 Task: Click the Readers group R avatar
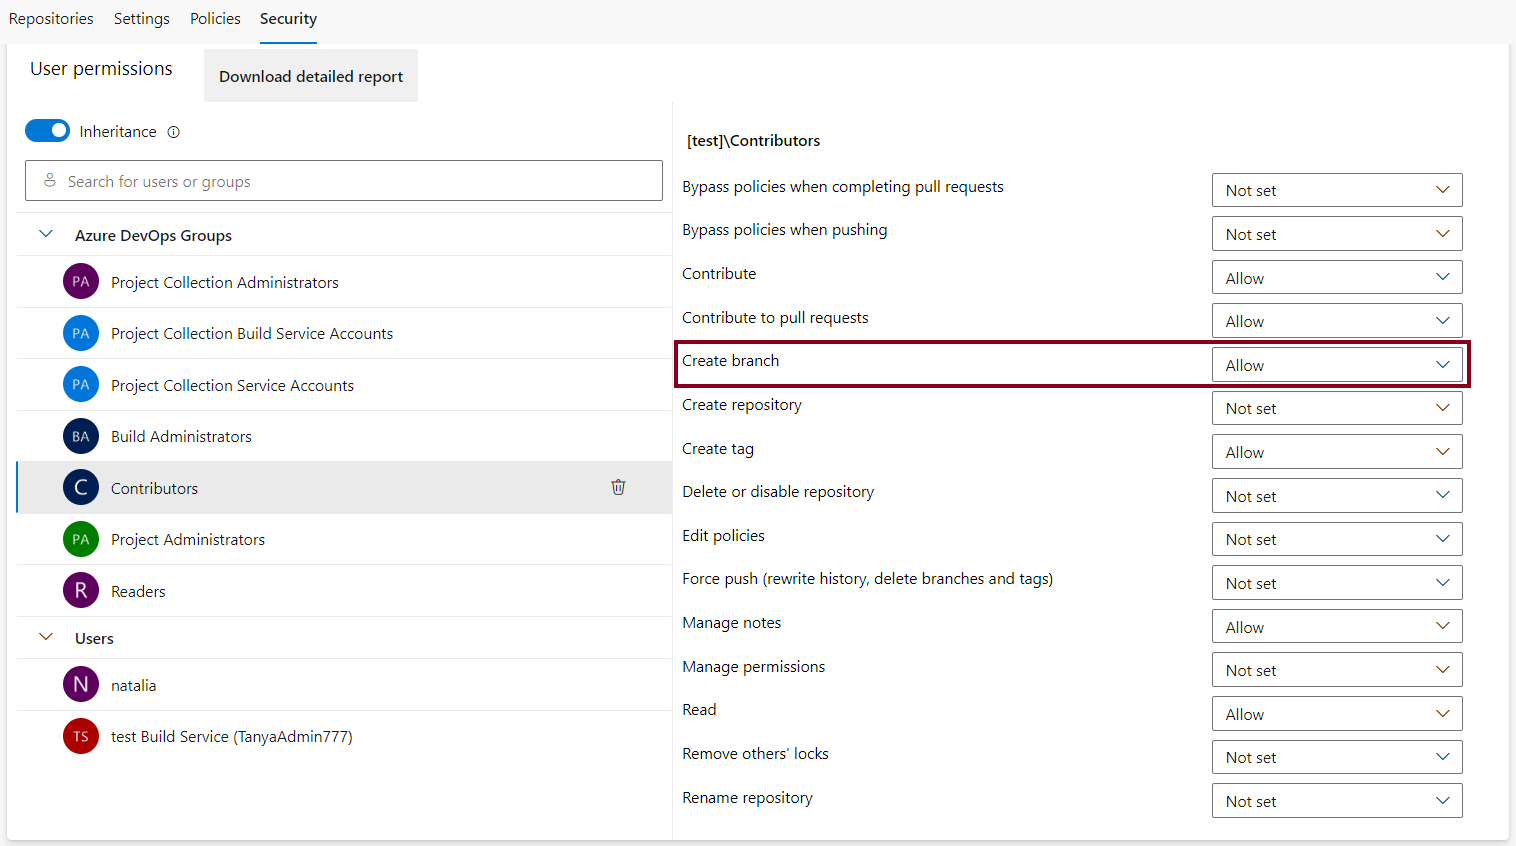pos(81,591)
